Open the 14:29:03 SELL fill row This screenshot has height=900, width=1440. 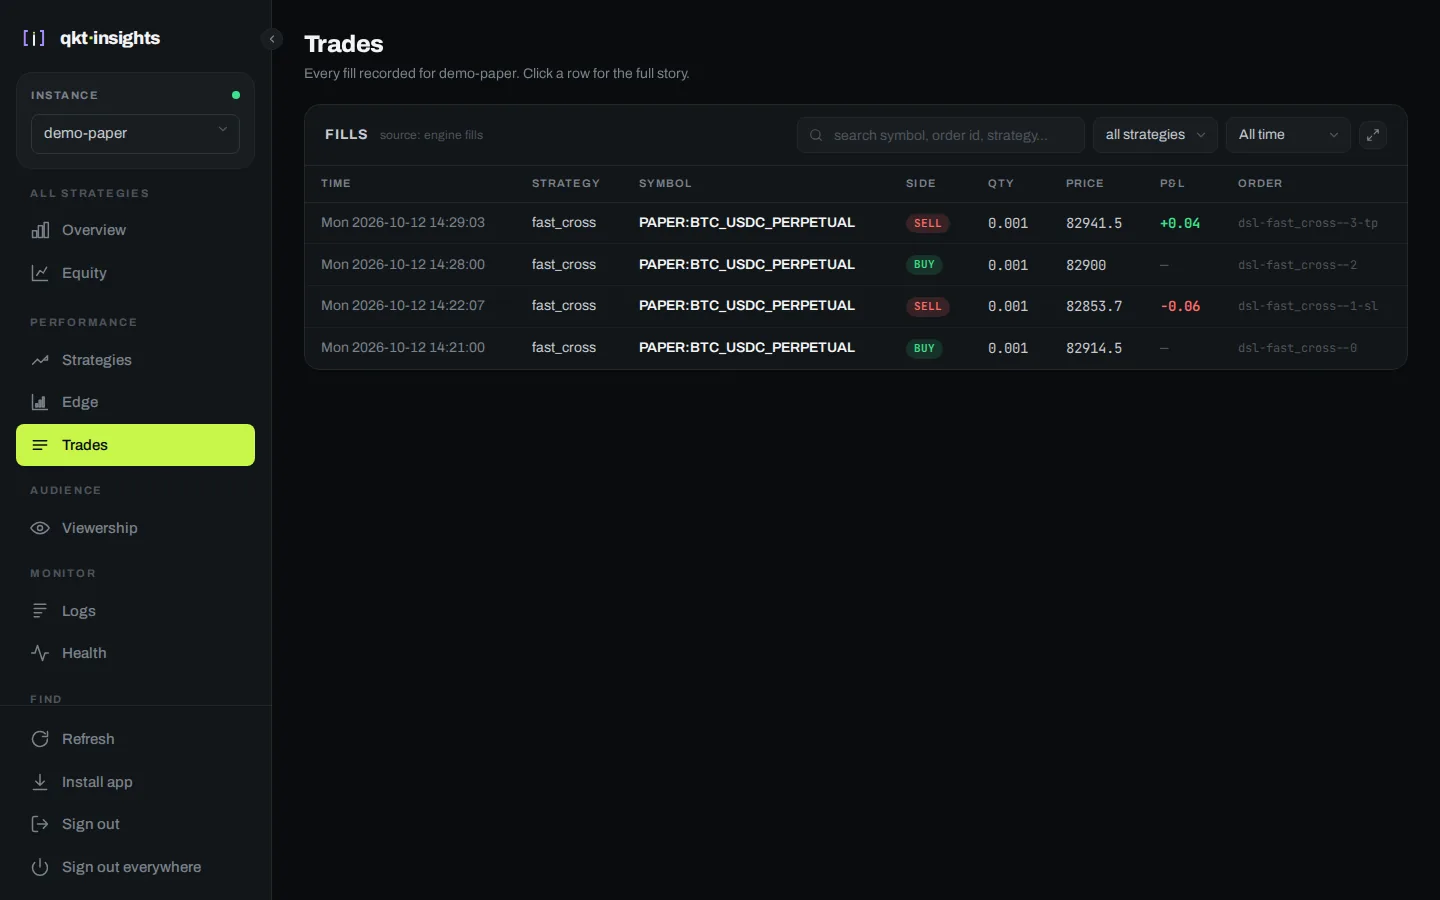coord(856,223)
